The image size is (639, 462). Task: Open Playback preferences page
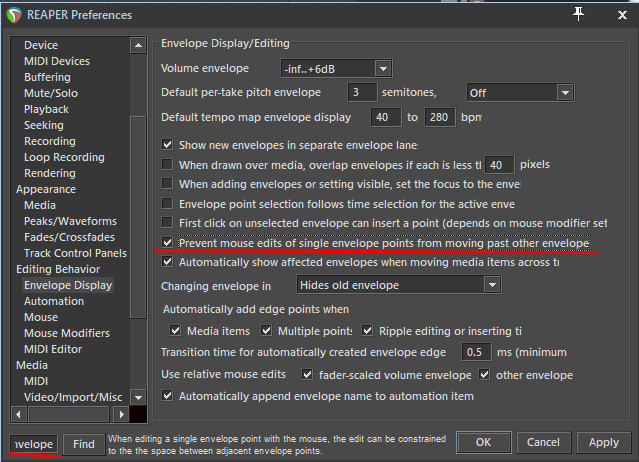tap(46, 109)
